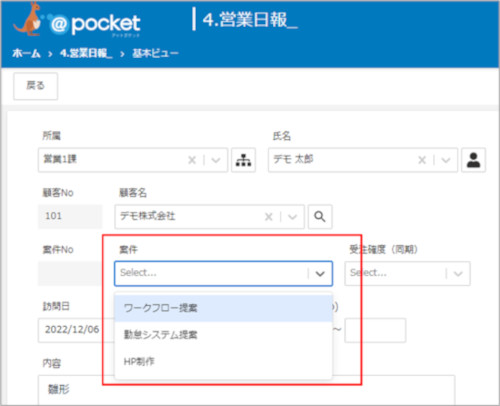Screen dimensions: 500x406
Task: Open the 顧客名 dropdown arrow
Action: point(292,217)
